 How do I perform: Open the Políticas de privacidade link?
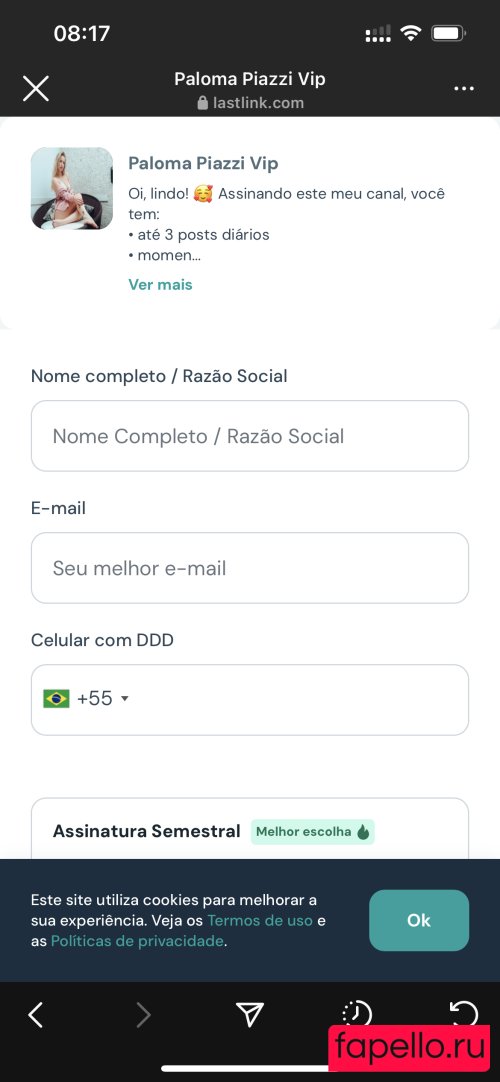pyautogui.click(x=137, y=941)
